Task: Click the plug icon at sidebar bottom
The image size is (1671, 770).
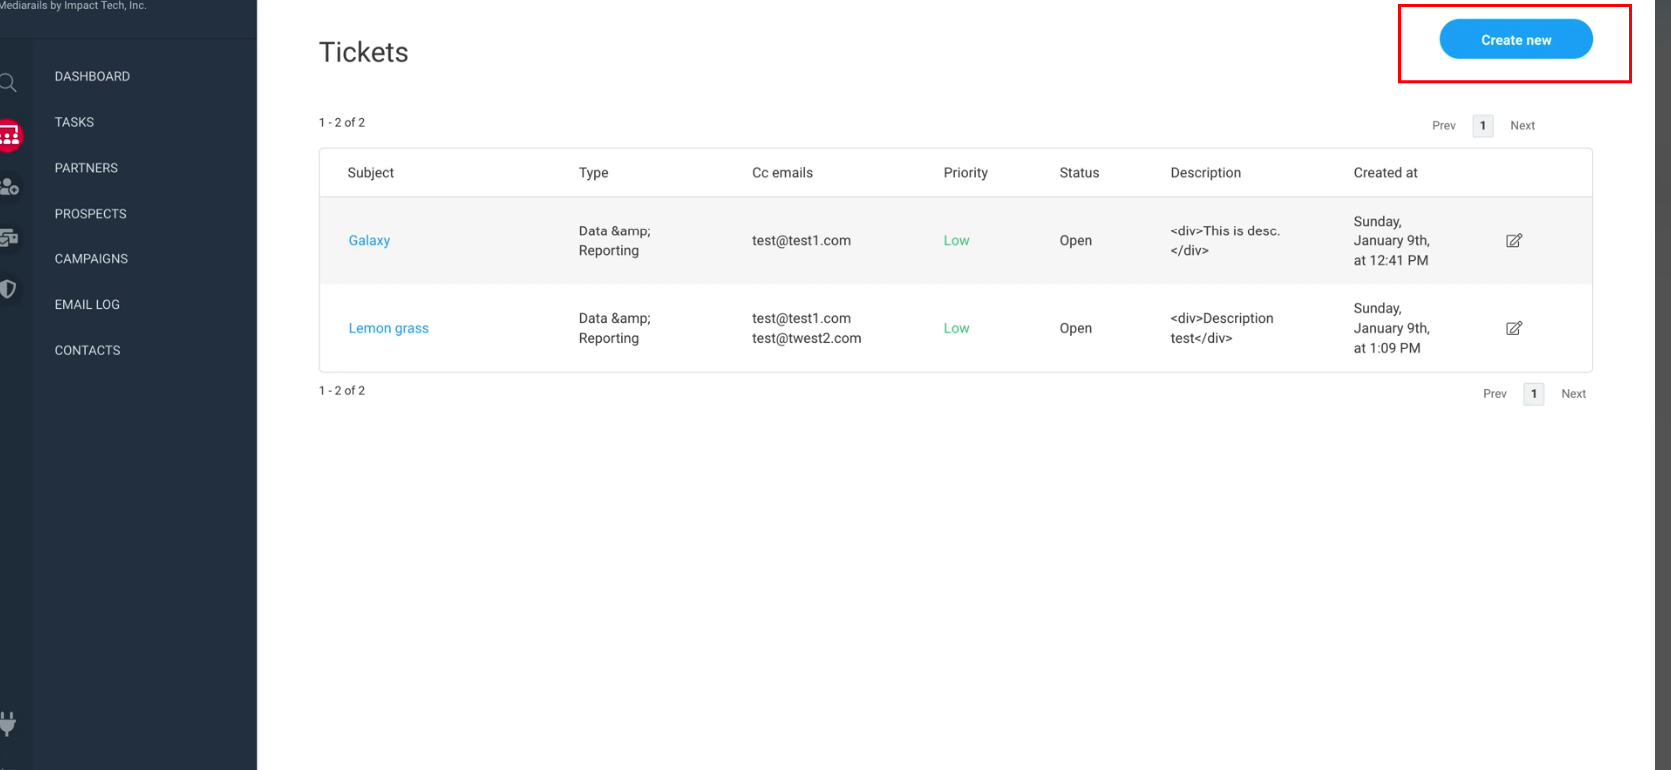Action: pyautogui.click(x=8, y=723)
